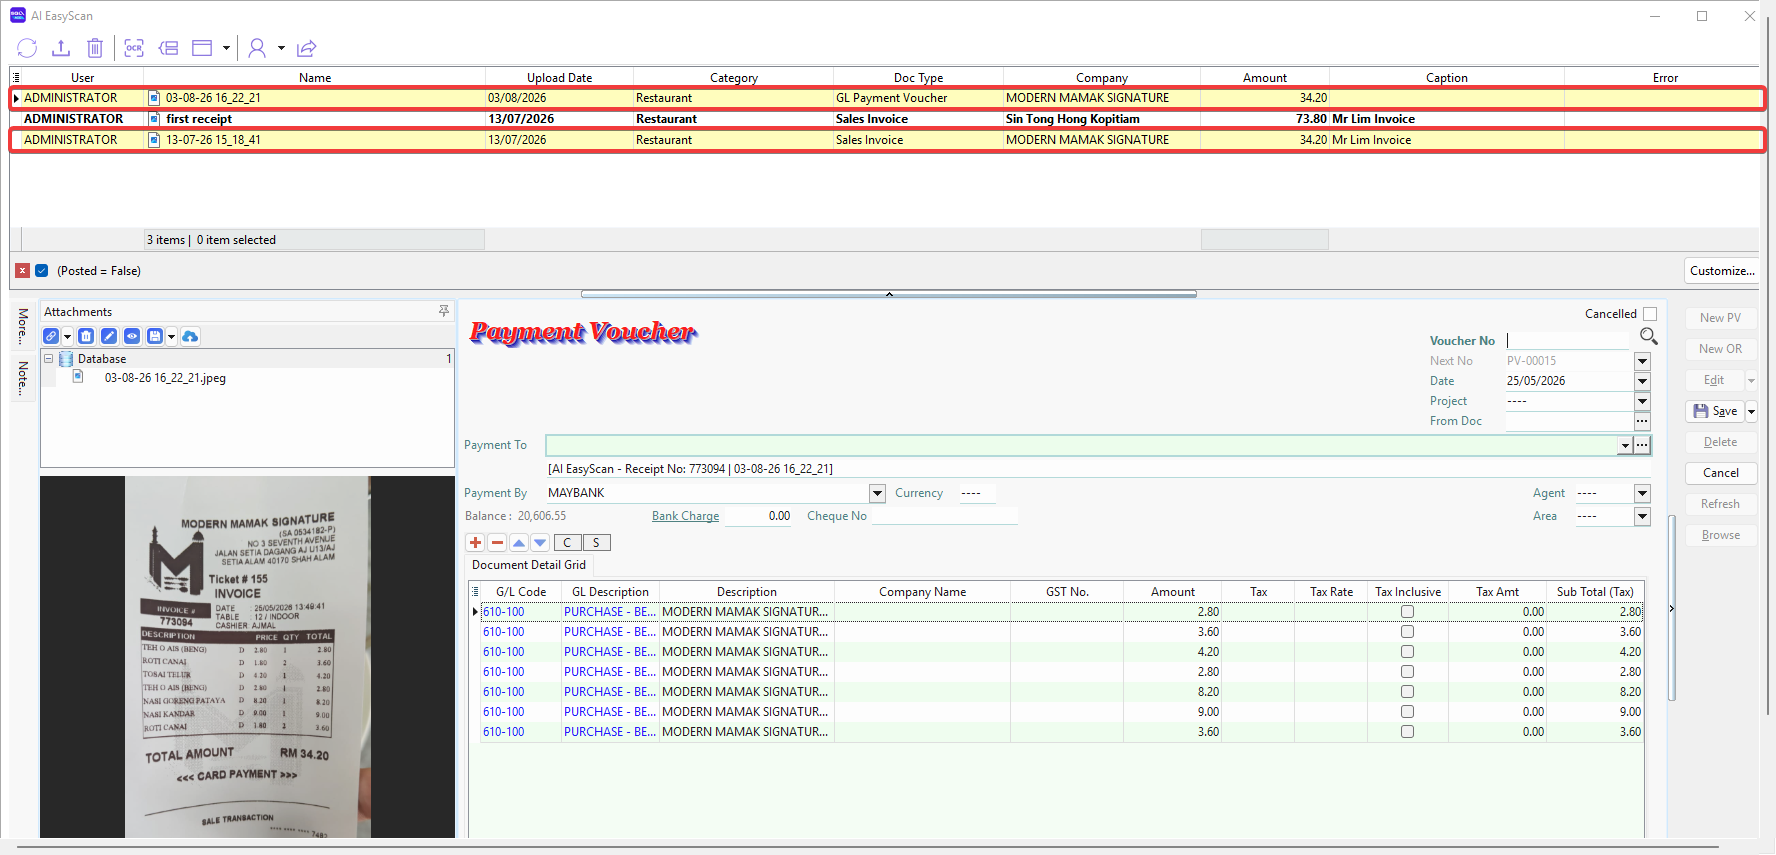Screen dimensions: 1776x855
Task: Click the From Doc ellipsis button
Action: 1642,421
